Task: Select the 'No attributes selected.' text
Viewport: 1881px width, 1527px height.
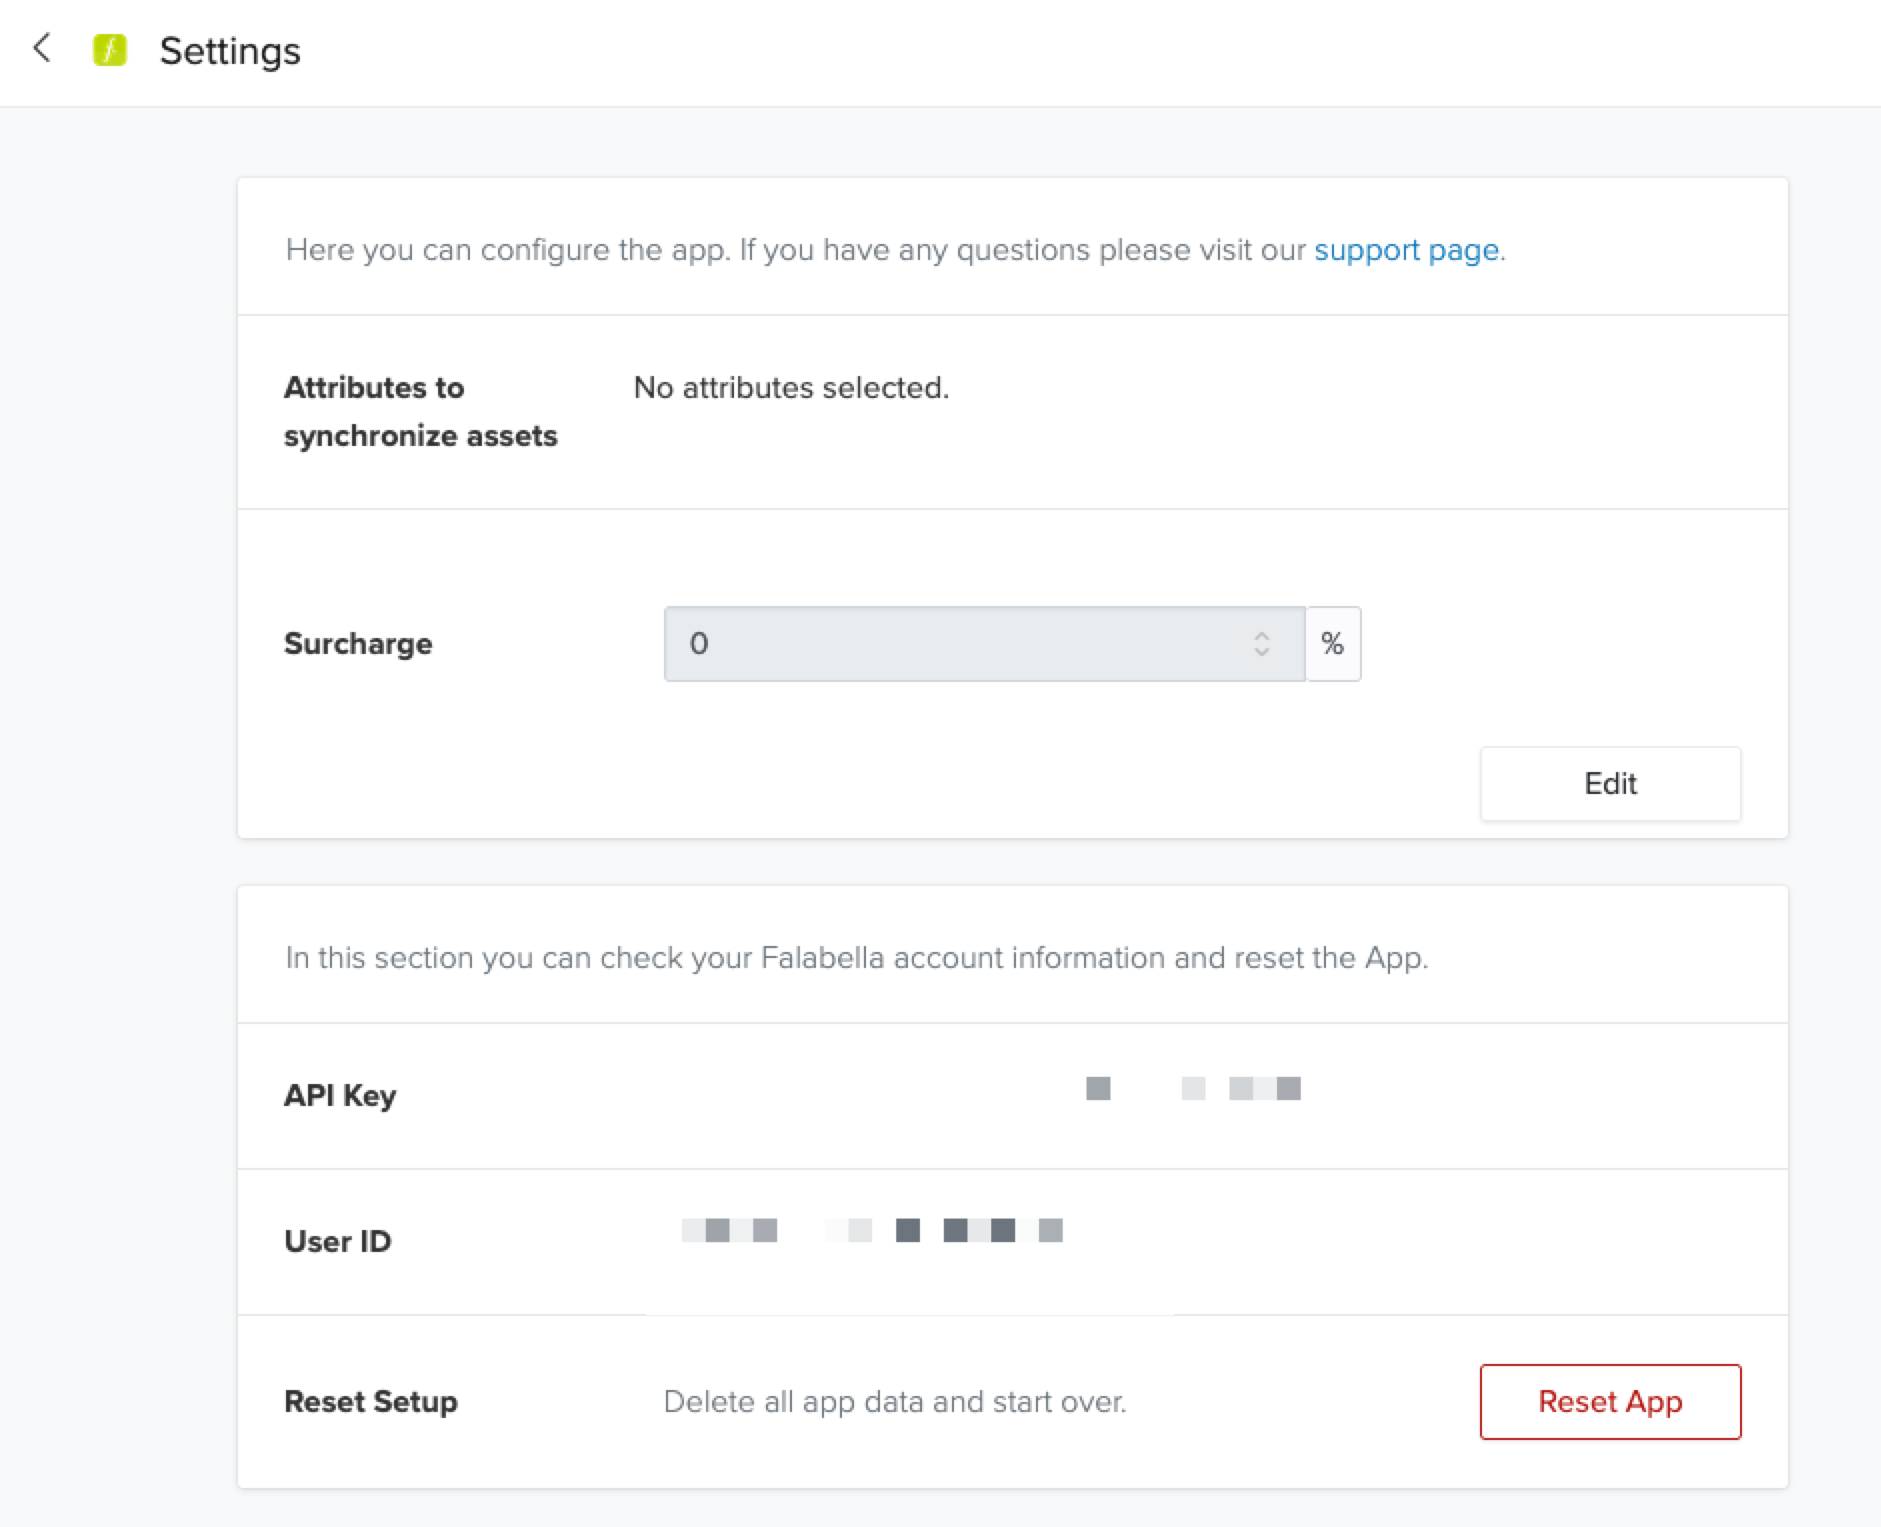Action: click(x=791, y=388)
